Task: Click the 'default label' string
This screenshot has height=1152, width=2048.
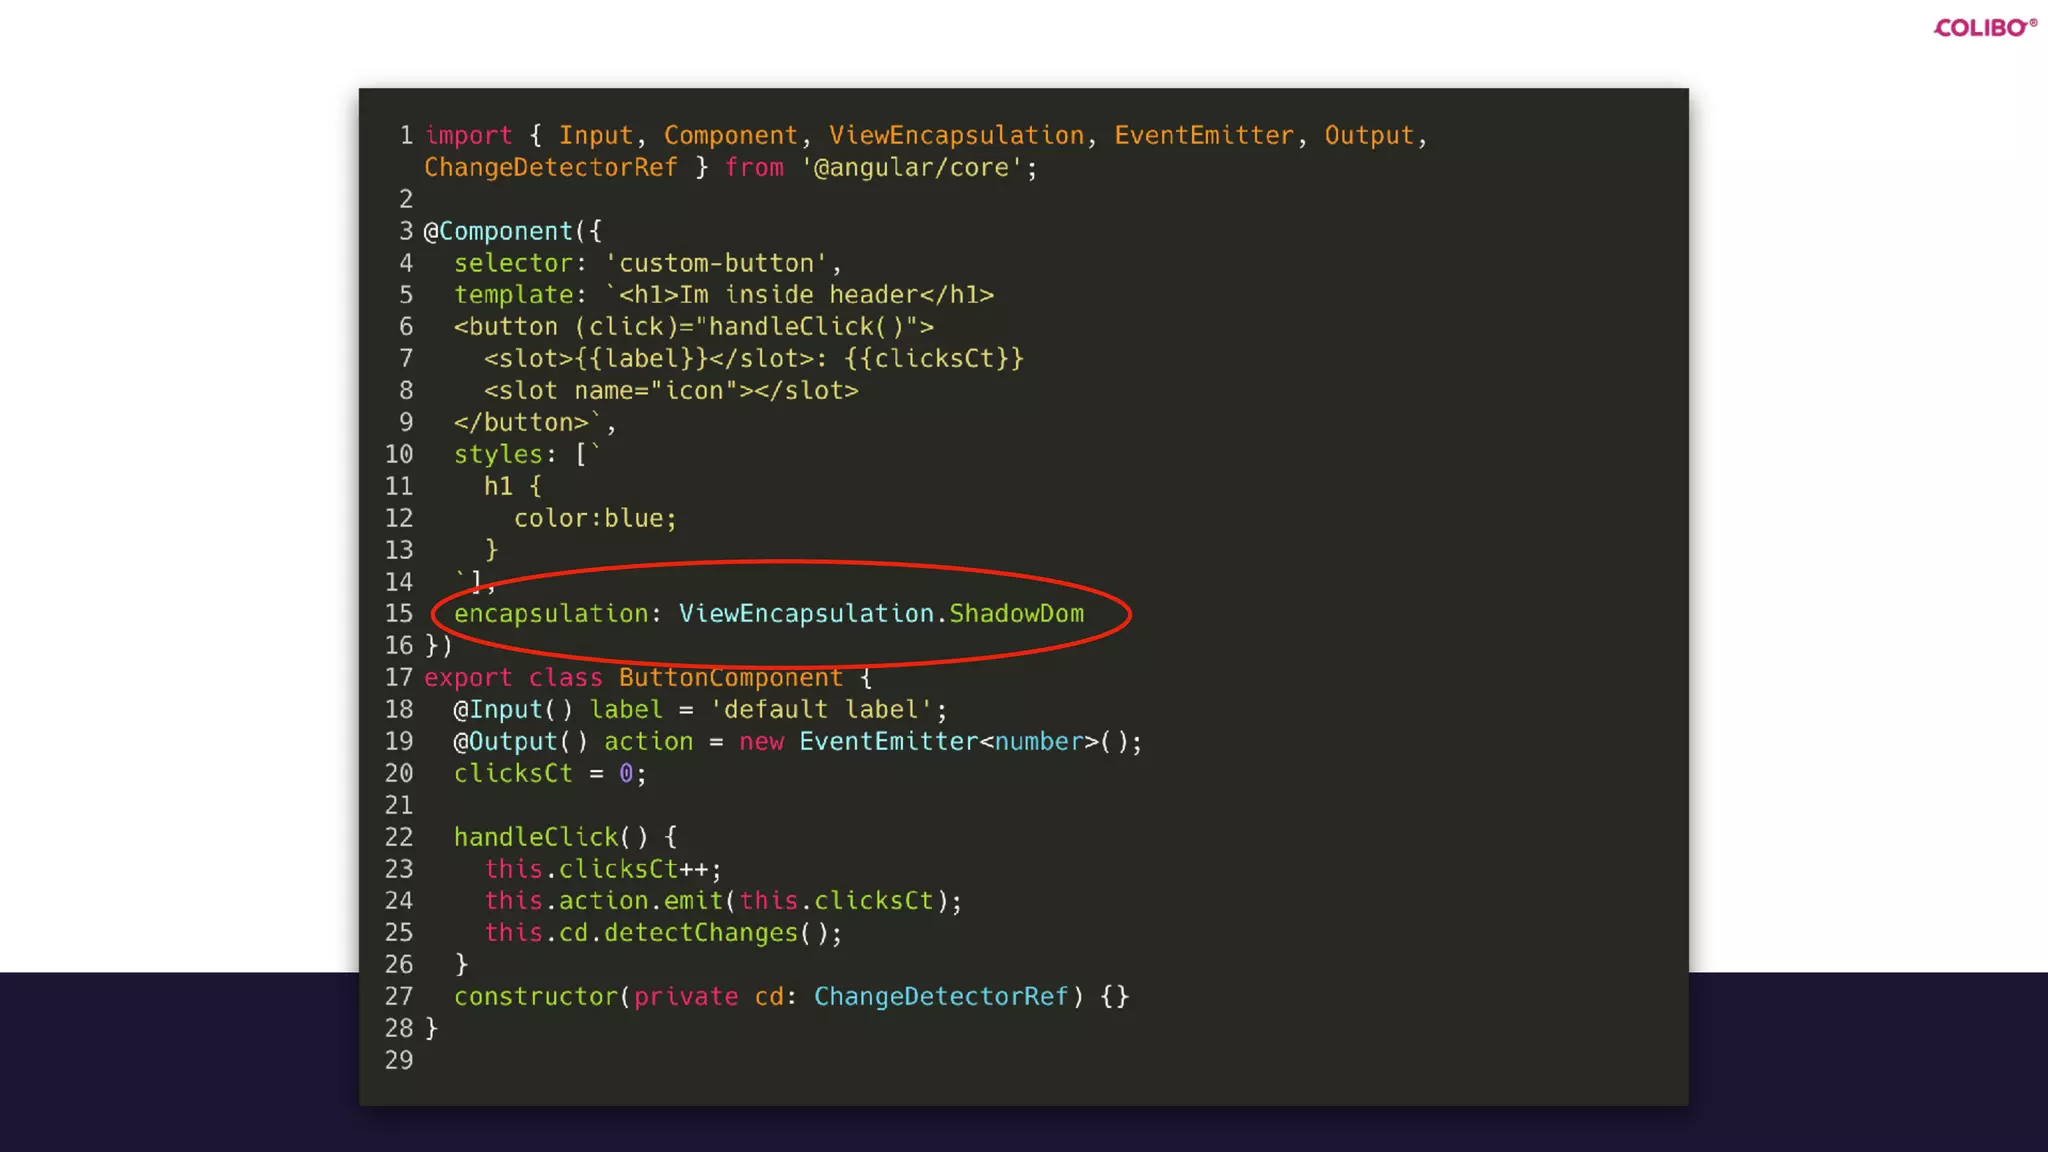Action: [820, 710]
